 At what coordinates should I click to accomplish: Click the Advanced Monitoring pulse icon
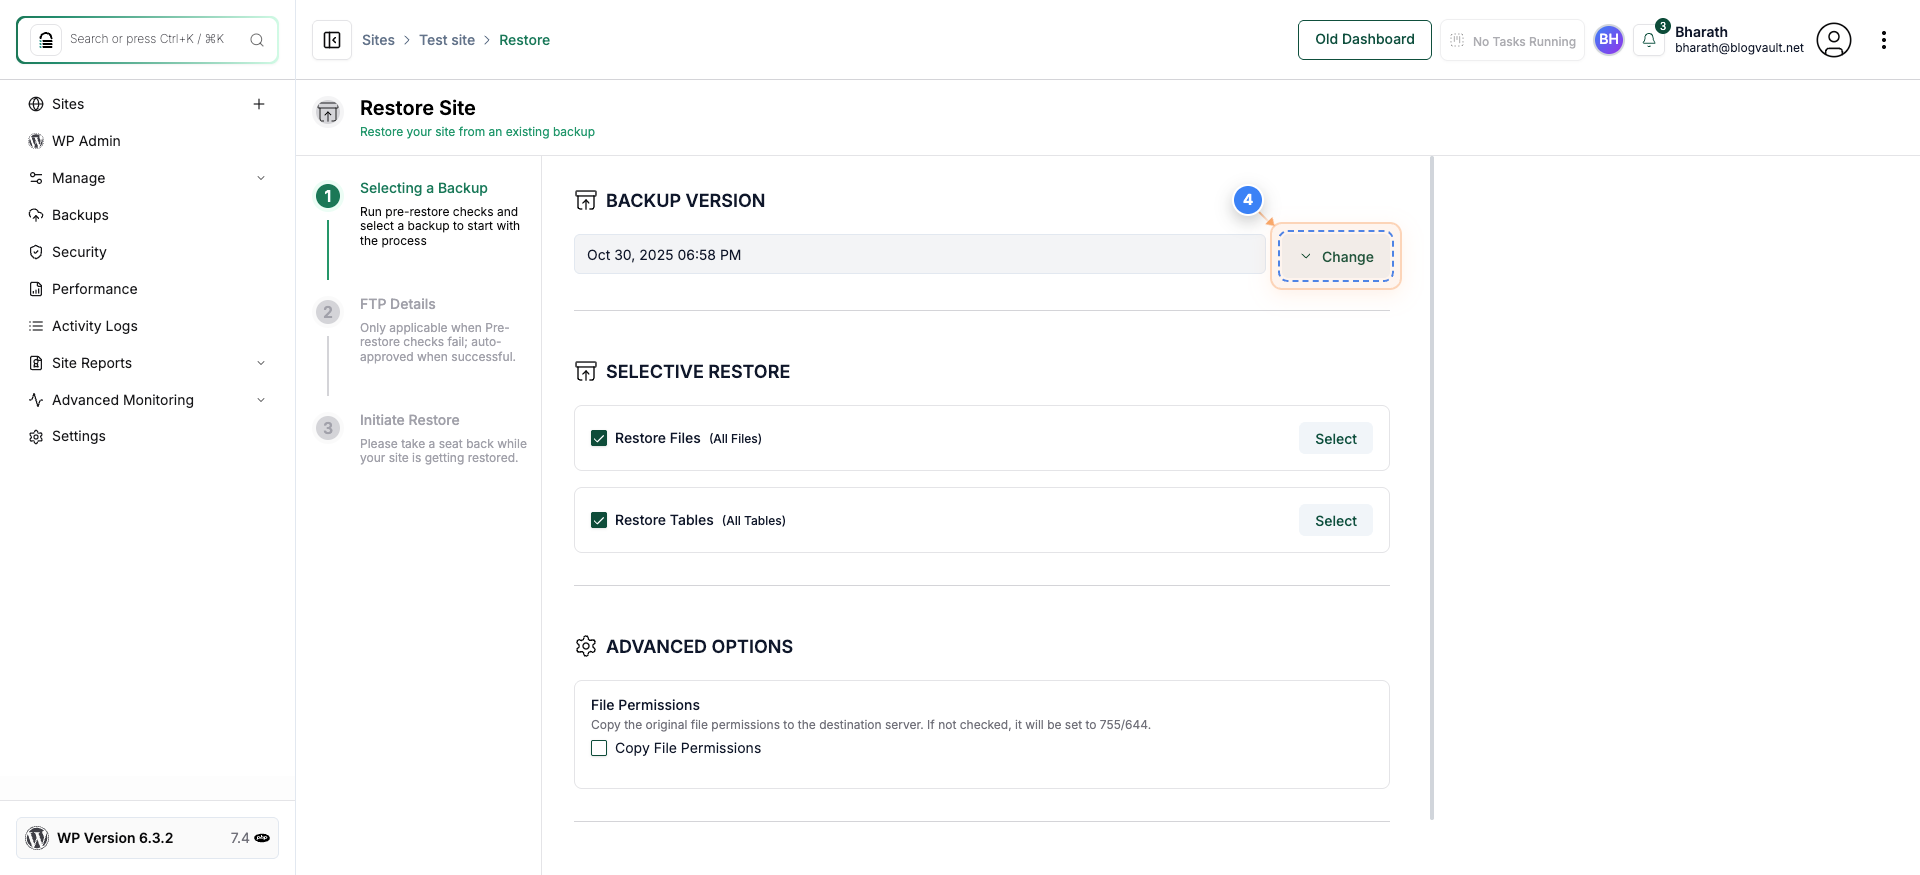tap(36, 400)
